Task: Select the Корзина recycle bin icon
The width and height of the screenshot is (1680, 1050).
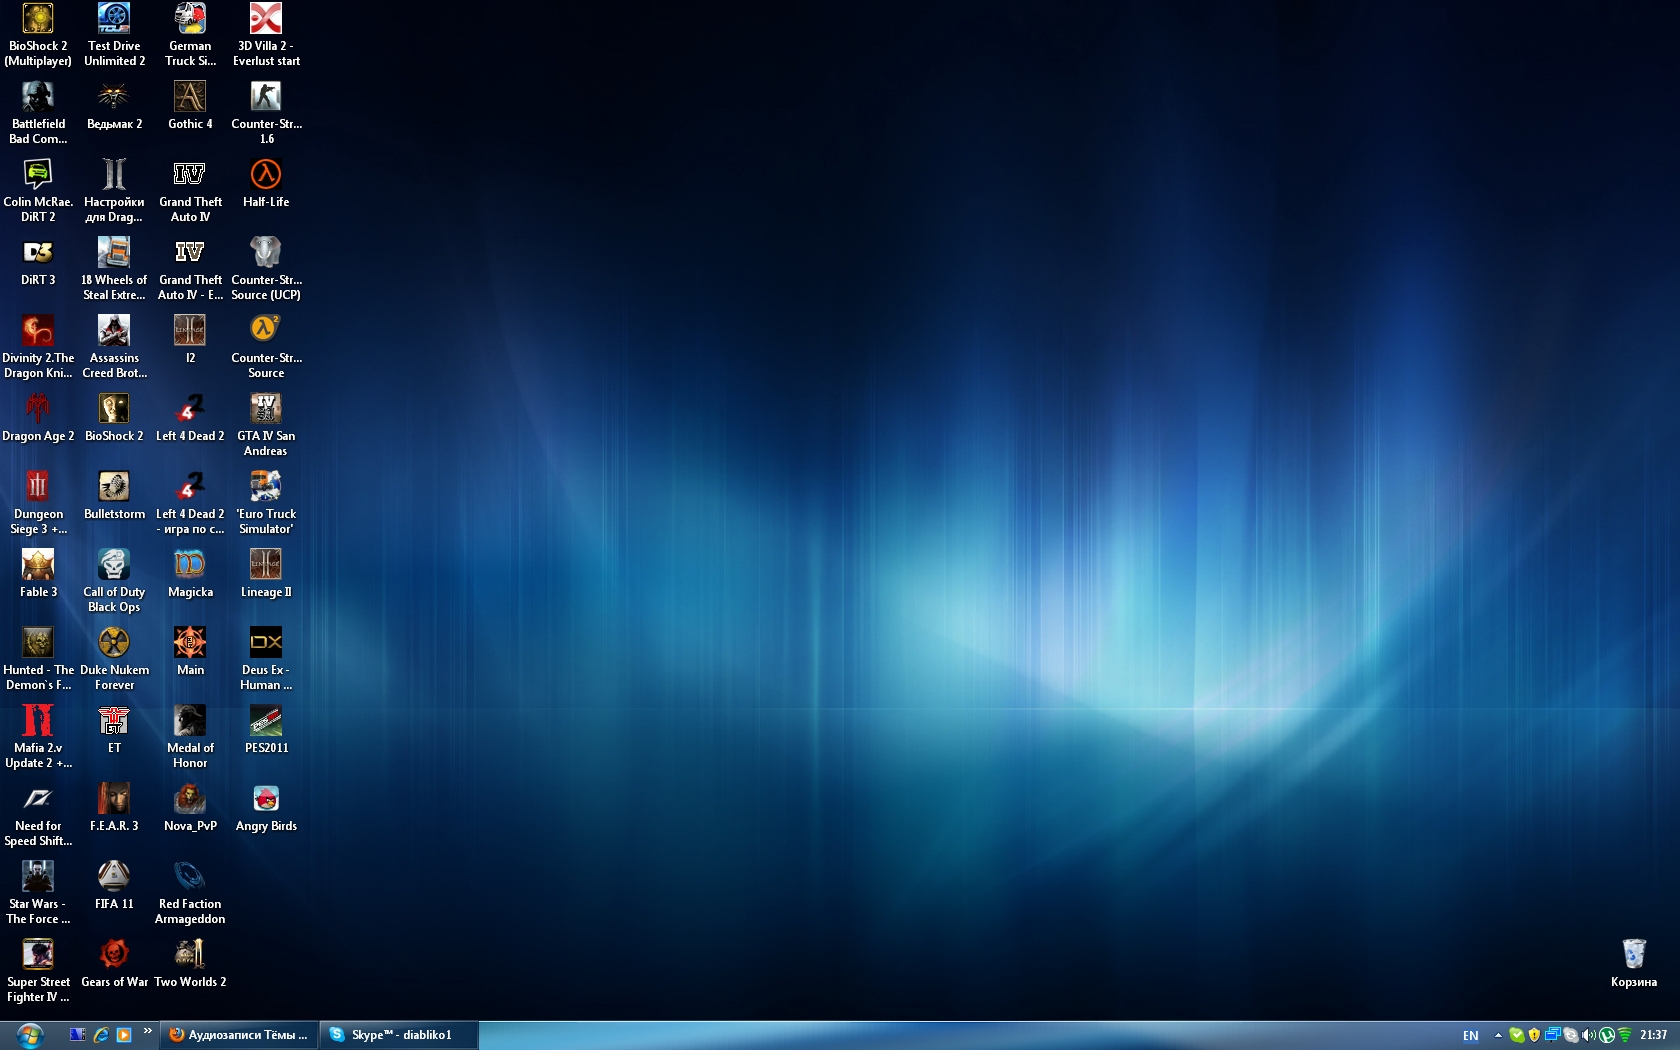Action: click(1634, 964)
